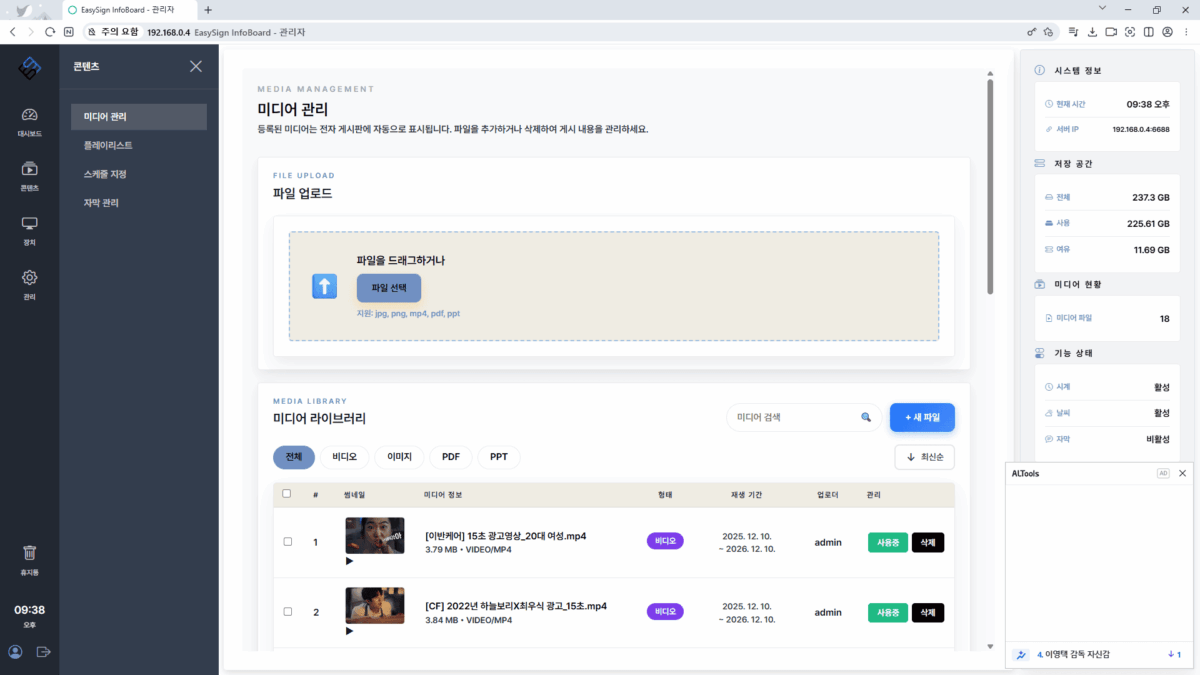Select the 플레이리스트 menu item
The height and width of the screenshot is (675, 1200).
coord(108,145)
